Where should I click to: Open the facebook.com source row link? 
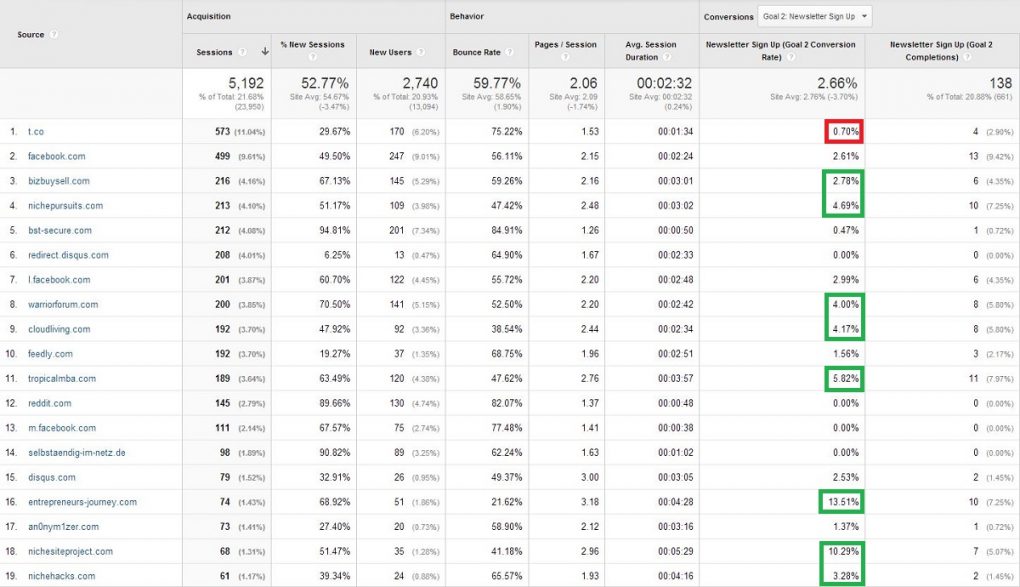[x=57, y=156]
